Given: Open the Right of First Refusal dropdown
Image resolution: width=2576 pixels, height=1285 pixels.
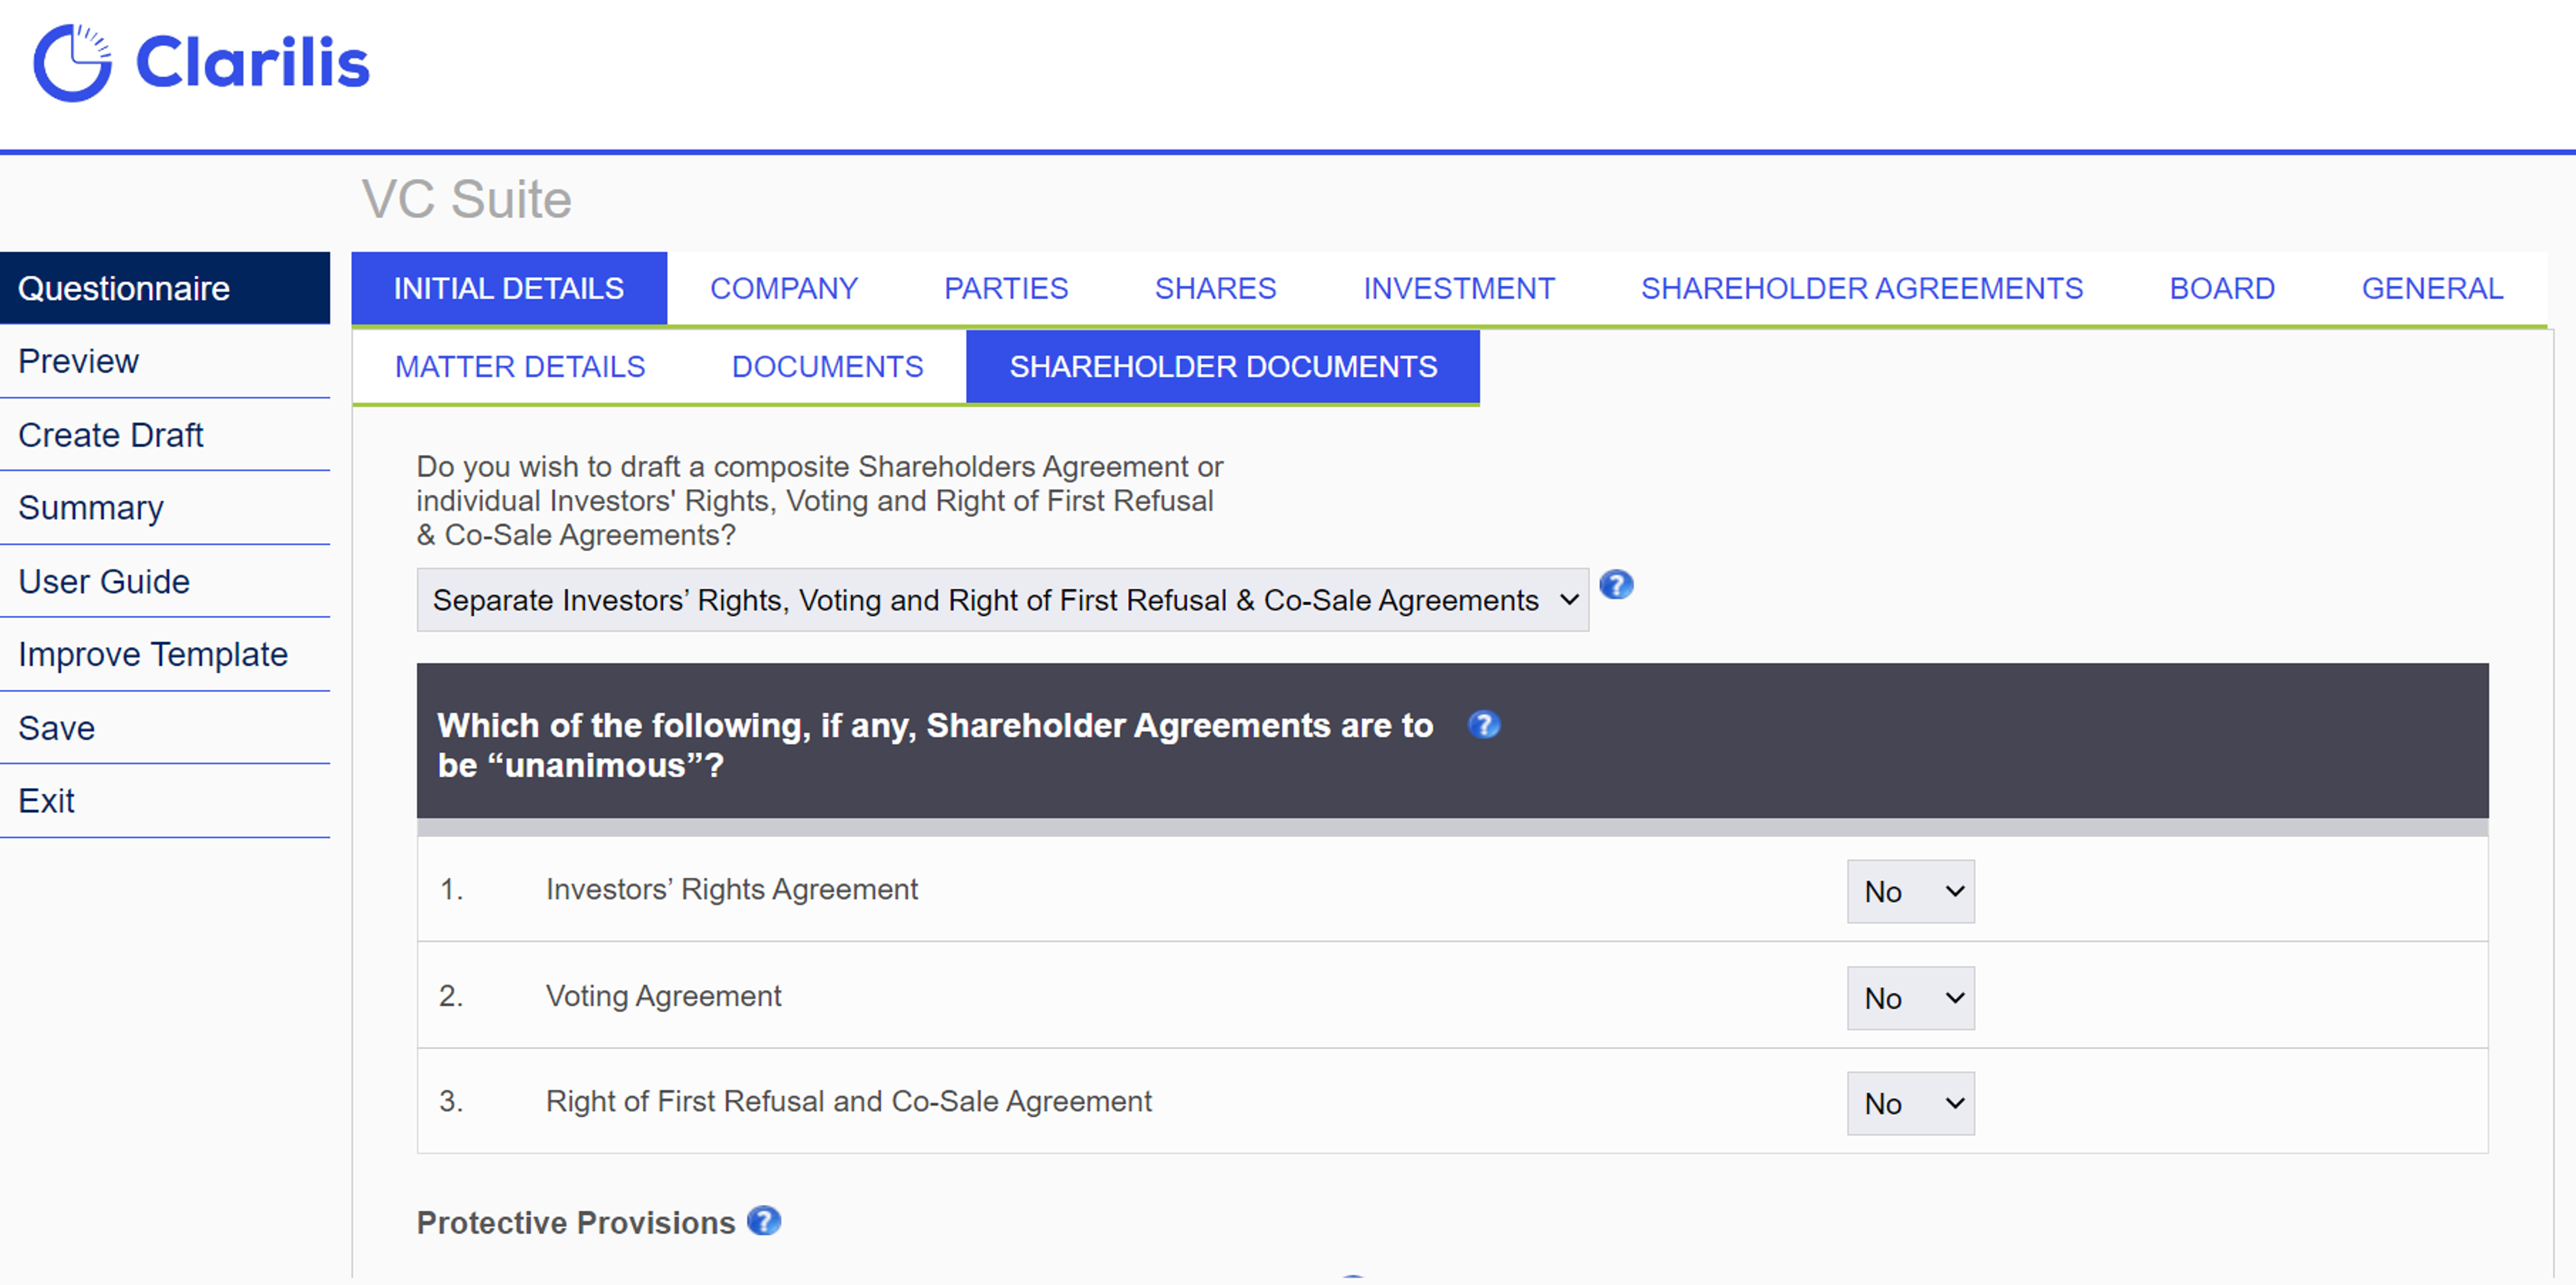Looking at the screenshot, I should (1910, 1103).
